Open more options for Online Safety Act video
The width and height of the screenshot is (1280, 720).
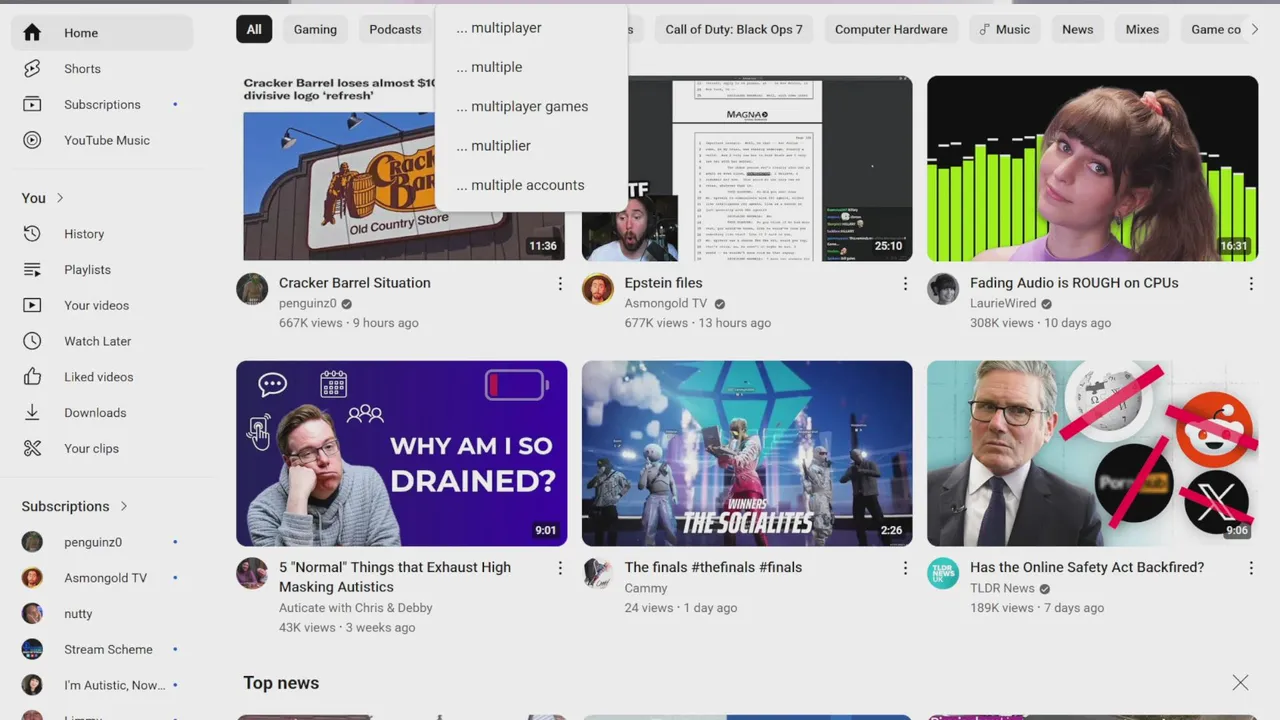(x=1250, y=568)
